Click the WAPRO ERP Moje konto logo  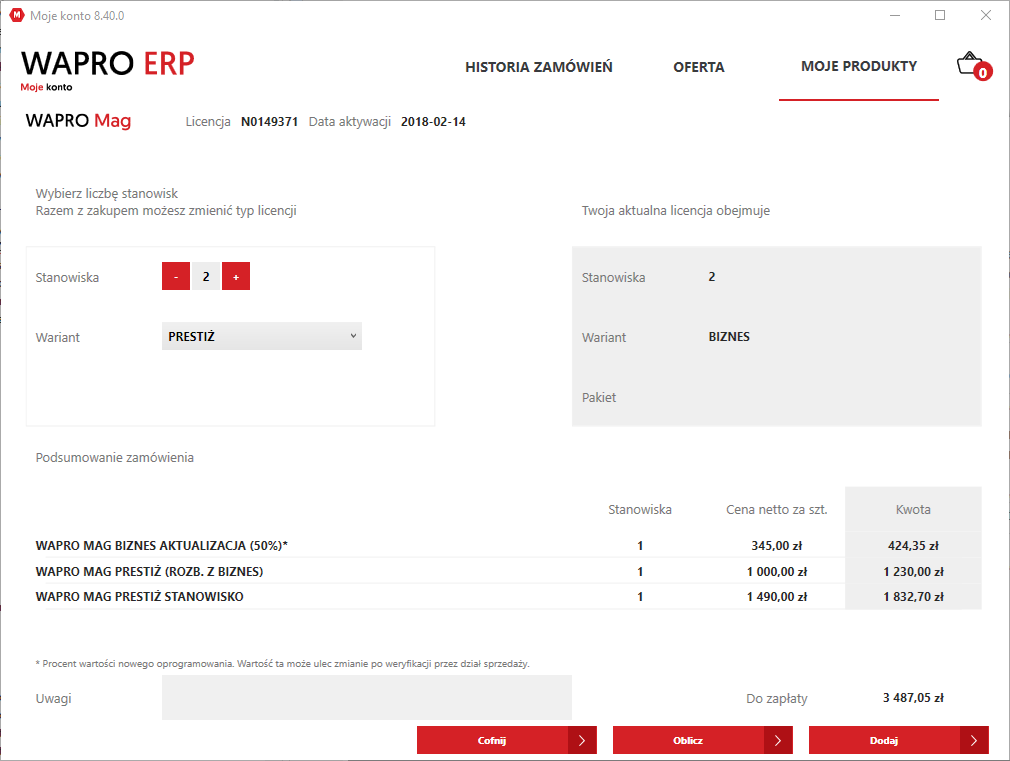[108, 71]
